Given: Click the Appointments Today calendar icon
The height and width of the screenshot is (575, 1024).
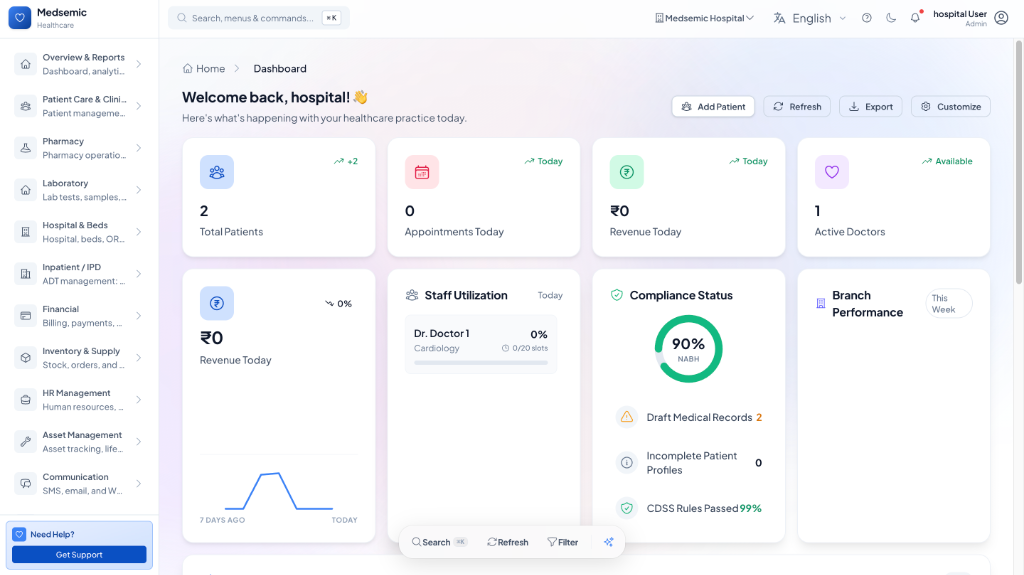Looking at the screenshot, I should 422,172.
